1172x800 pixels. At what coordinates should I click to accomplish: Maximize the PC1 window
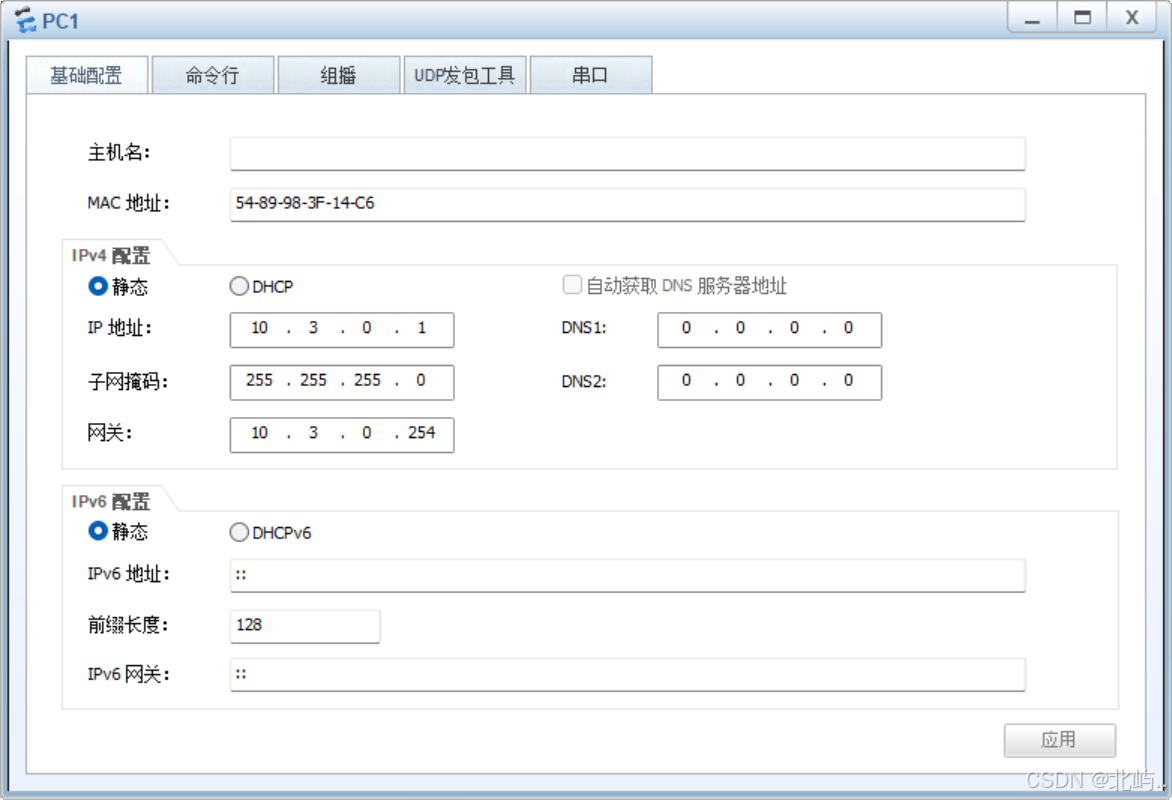[x=1082, y=18]
